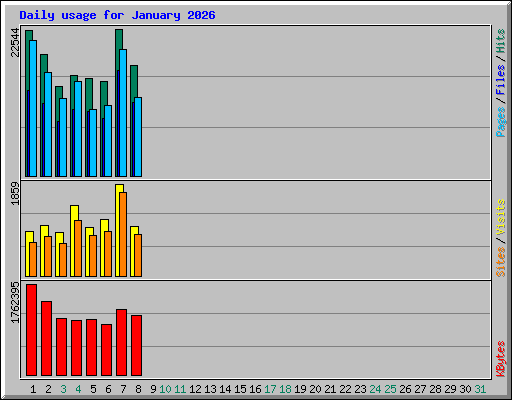
Task: Click the day 7 red KBytes bar
Action: (121, 342)
